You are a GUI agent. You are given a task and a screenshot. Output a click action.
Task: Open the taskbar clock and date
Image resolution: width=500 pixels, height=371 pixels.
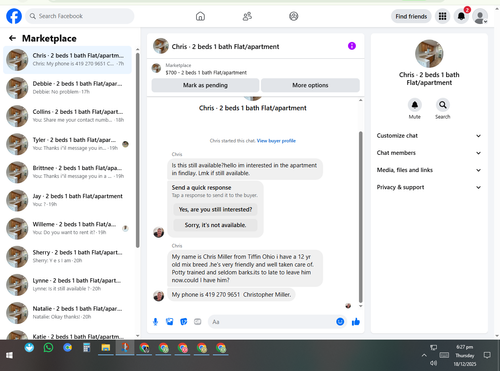(x=465, y=355)
